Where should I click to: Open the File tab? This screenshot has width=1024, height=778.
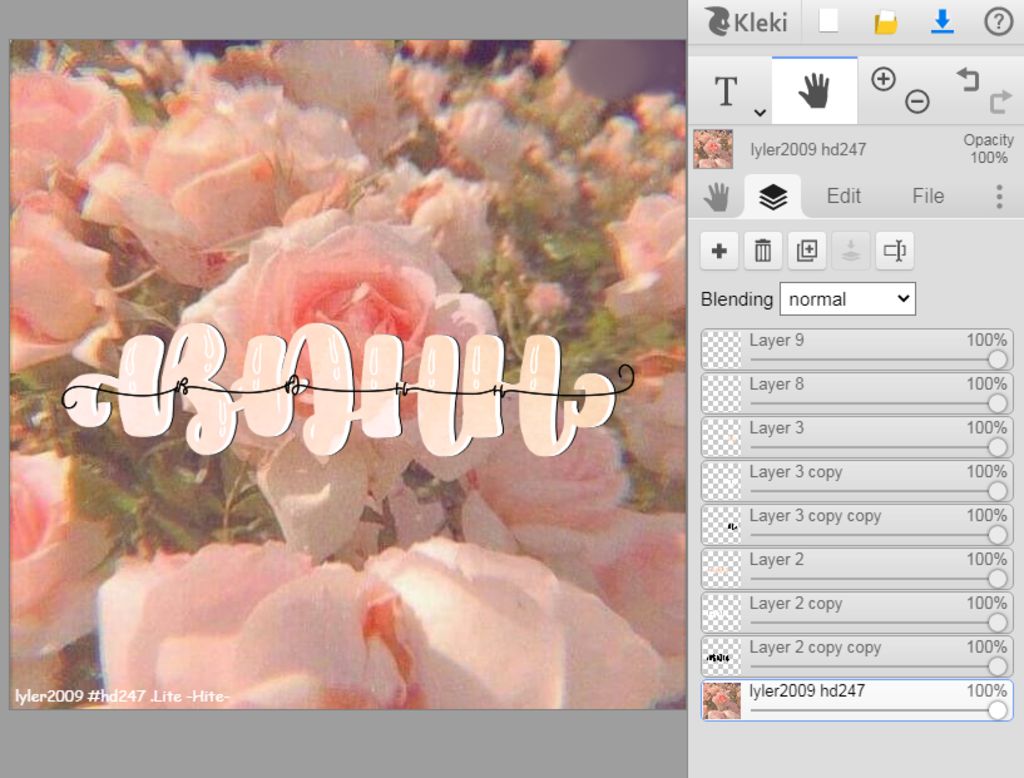click(927, 196)
